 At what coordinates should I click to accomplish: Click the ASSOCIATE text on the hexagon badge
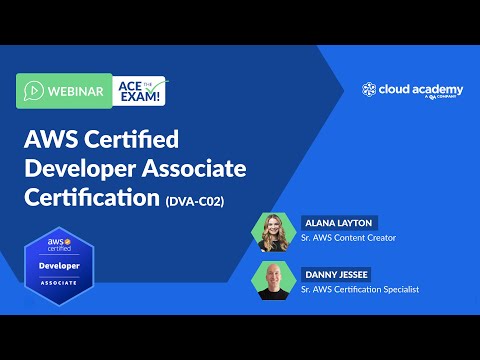click(59, 283)
